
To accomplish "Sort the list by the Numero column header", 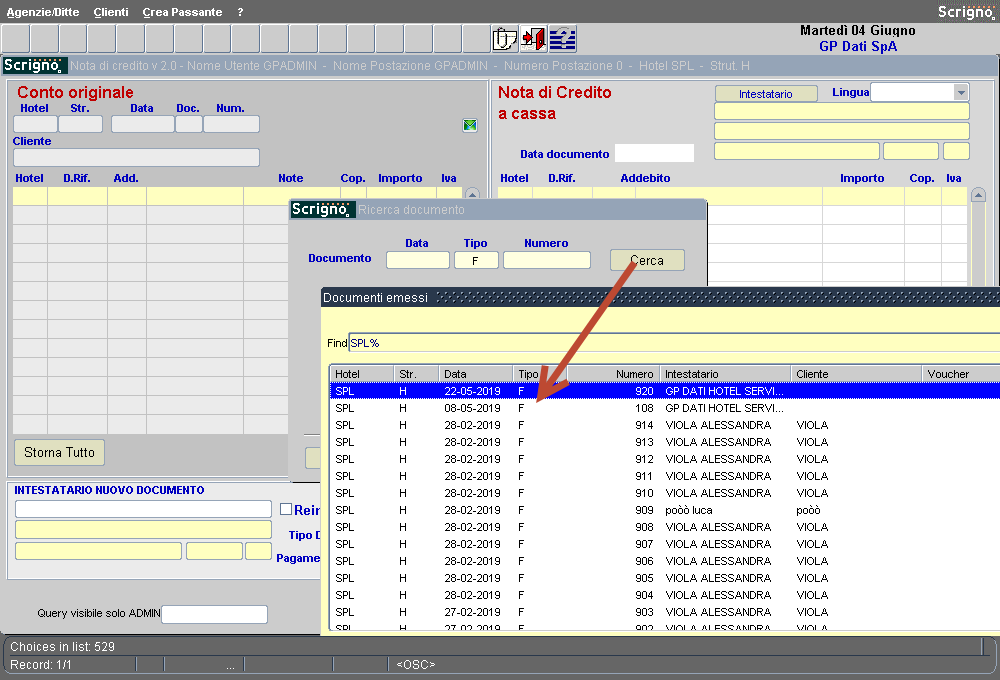I will tap(635, 373).
